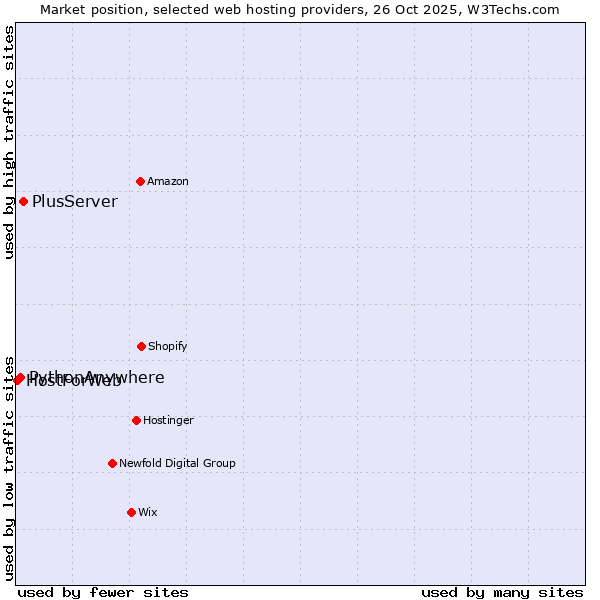Click the red Amazon data point marker

point(140,181)
